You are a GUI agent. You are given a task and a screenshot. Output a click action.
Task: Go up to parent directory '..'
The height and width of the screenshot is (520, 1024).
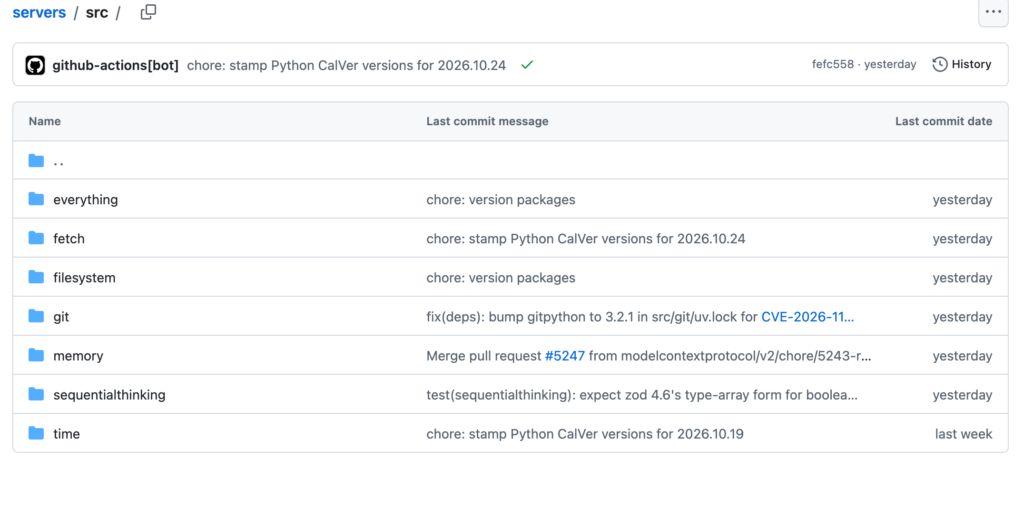(x=58, y=161)
